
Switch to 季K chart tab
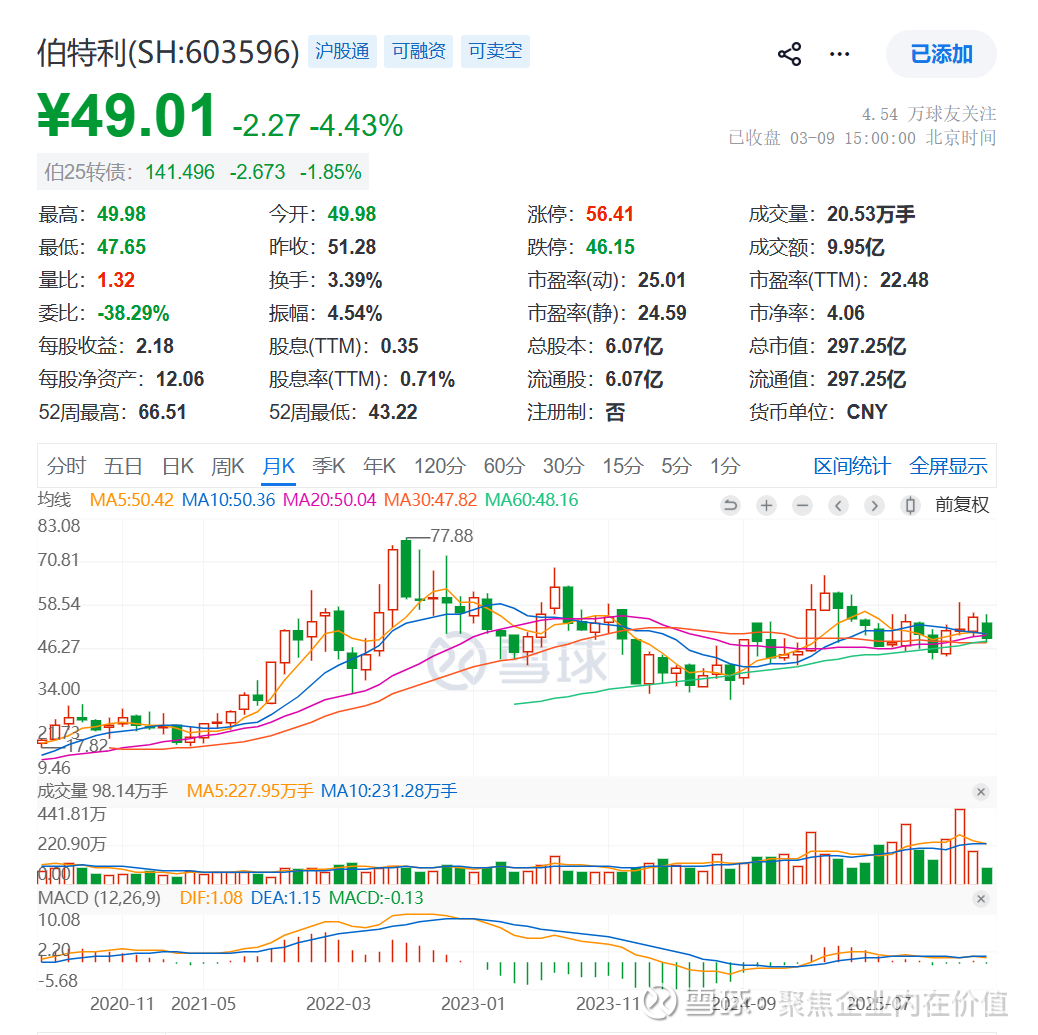tap(329, 466)
